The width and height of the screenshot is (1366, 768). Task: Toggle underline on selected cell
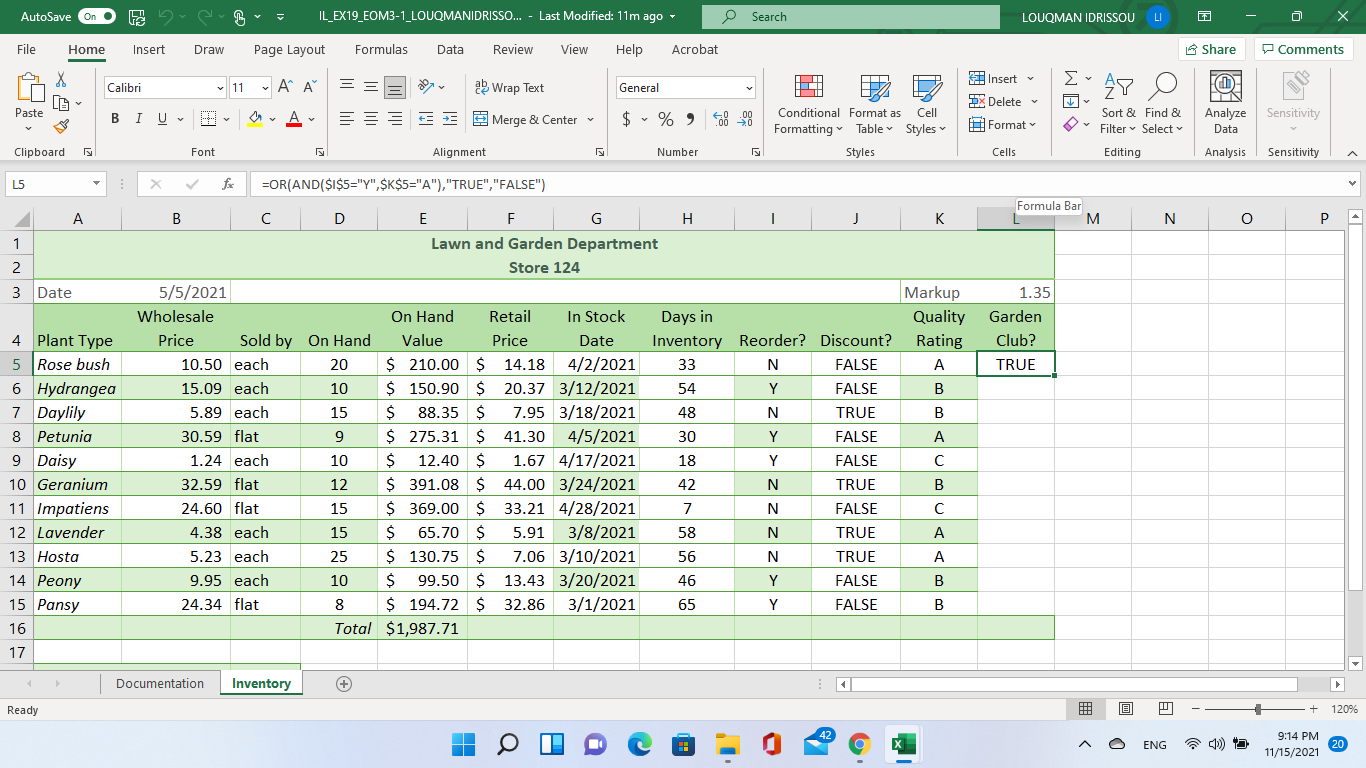(x=160, y=118)
